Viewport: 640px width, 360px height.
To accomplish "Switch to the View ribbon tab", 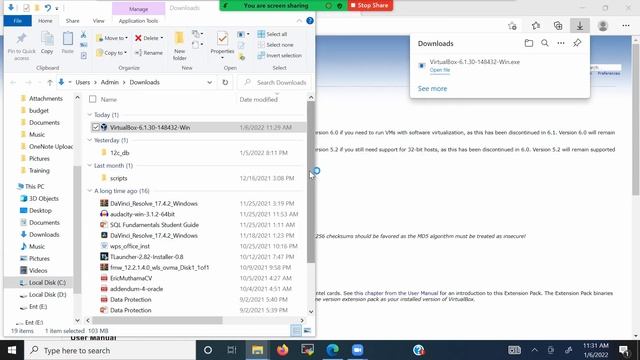I will point(98,21).
